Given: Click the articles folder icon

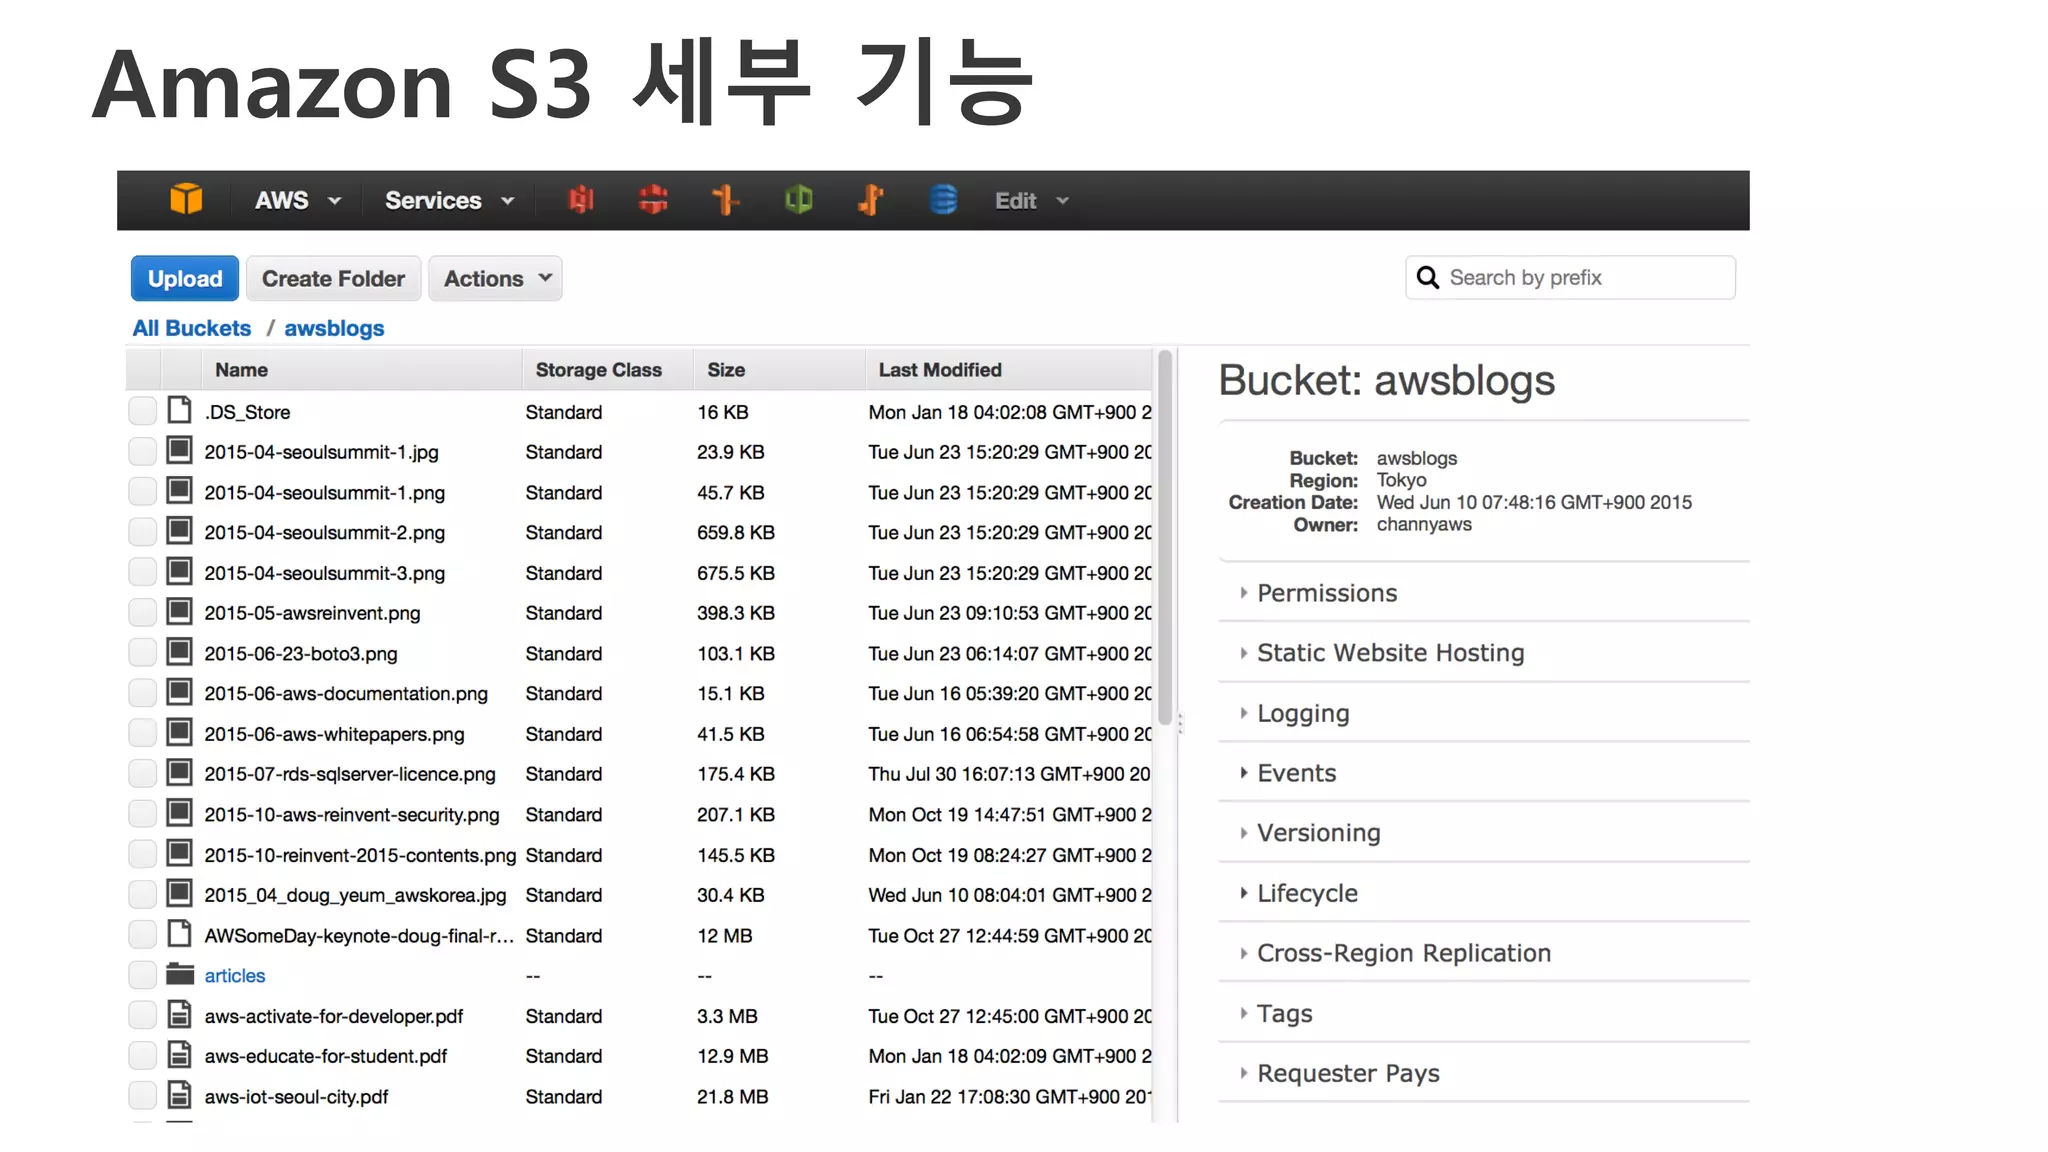Looking at the screenshot, I should coord(180,975).
